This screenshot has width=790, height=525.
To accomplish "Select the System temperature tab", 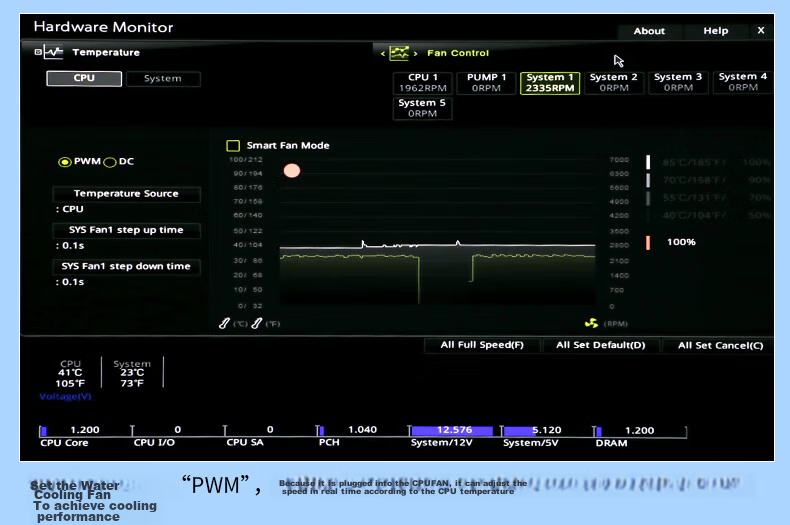I will pyautogui.click(x=163, y=79).
